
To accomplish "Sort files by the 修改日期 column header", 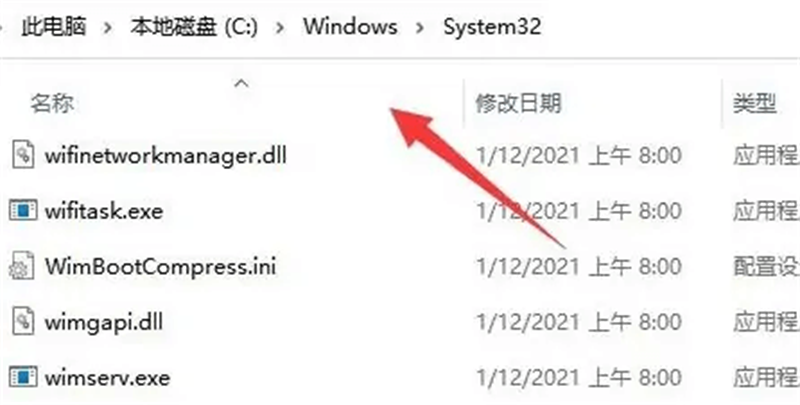I will (518, 104).
